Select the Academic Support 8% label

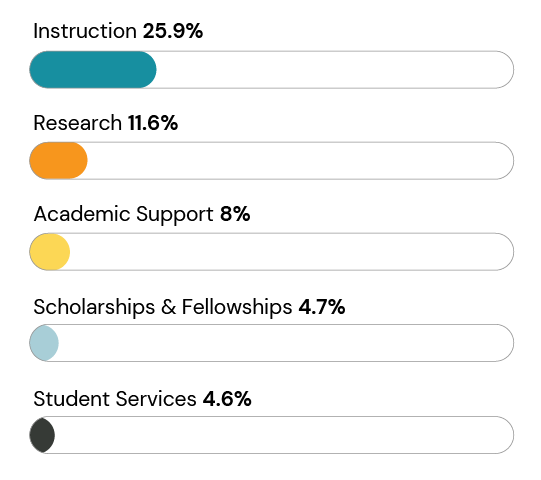coord(142,215)
